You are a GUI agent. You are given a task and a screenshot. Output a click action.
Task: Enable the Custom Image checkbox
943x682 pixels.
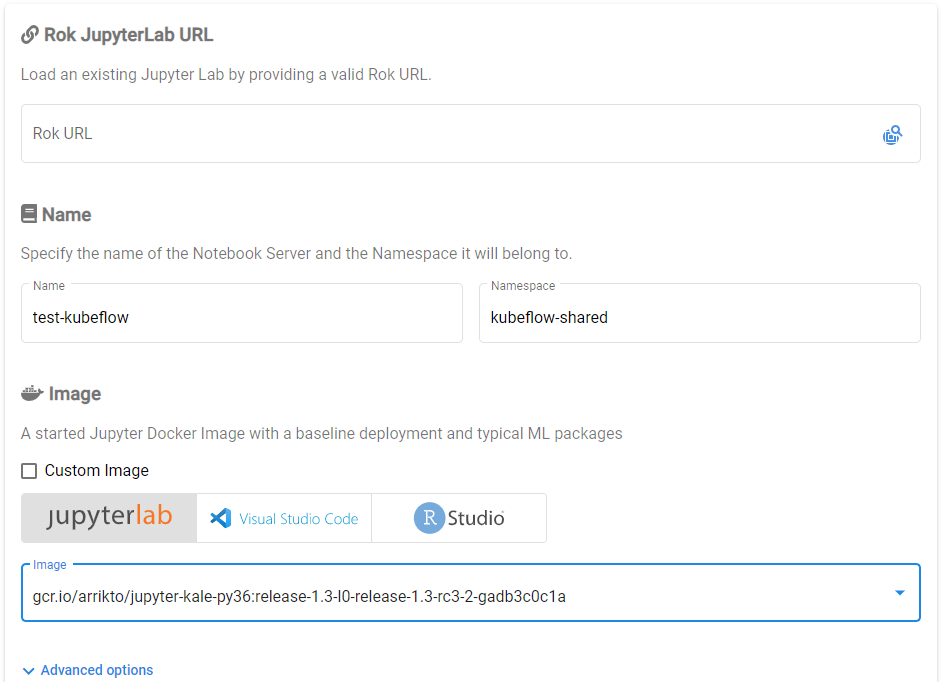pos(29,470)
